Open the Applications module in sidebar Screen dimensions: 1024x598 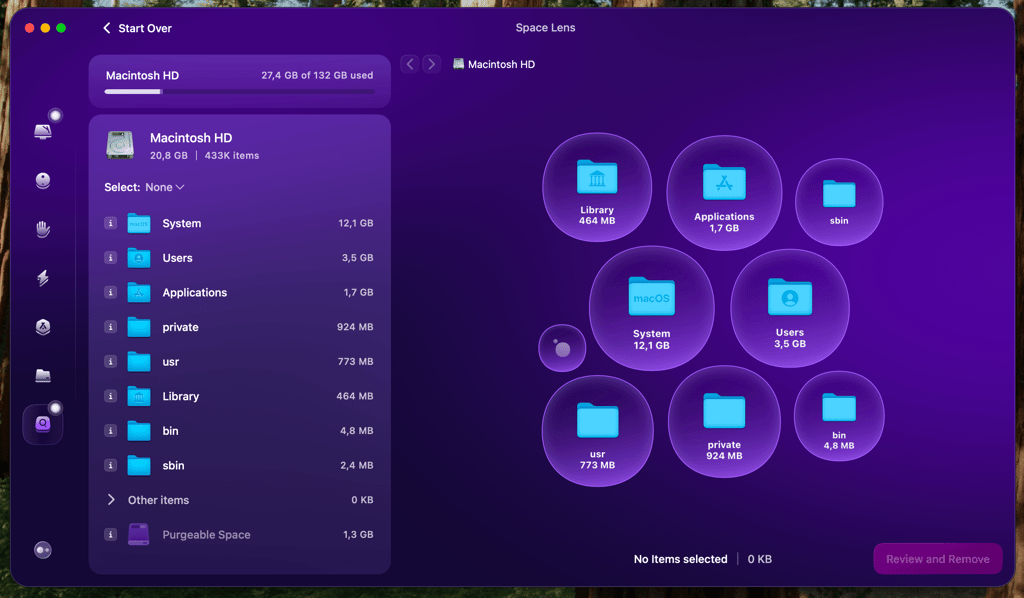pyautogui.click(x=43, y=326)
